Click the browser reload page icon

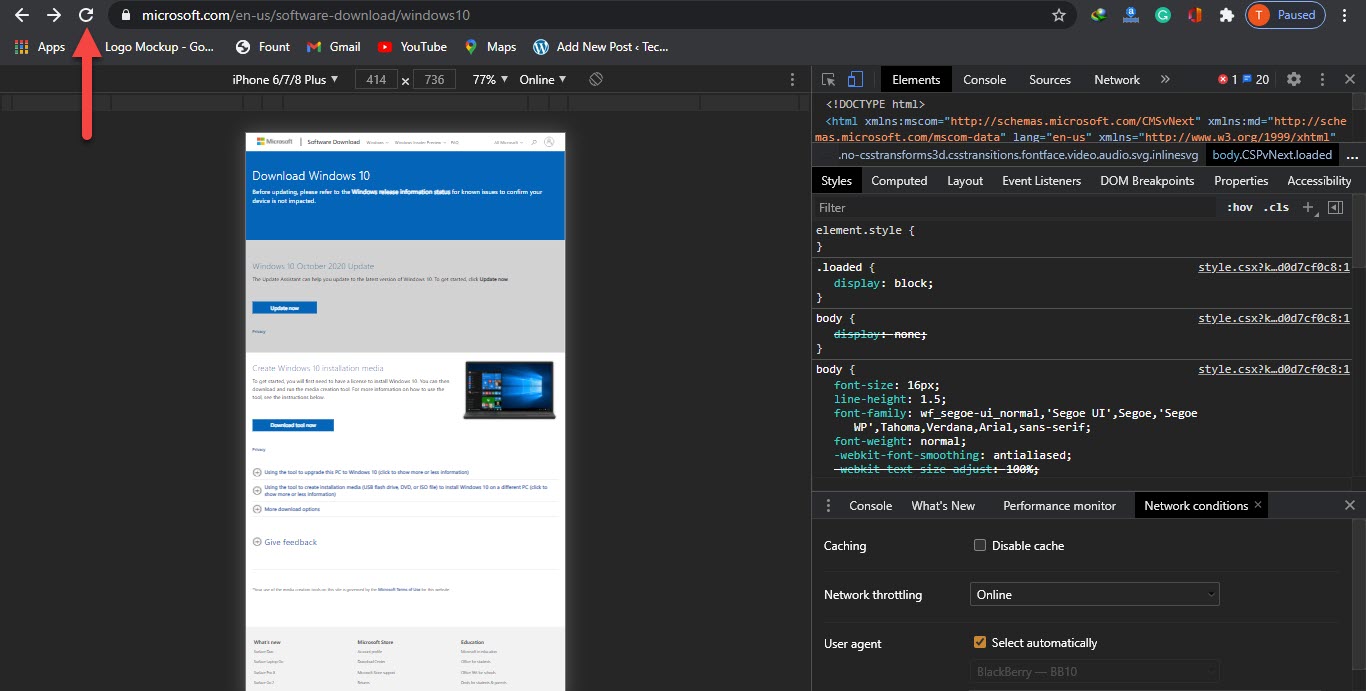(86, 15)
